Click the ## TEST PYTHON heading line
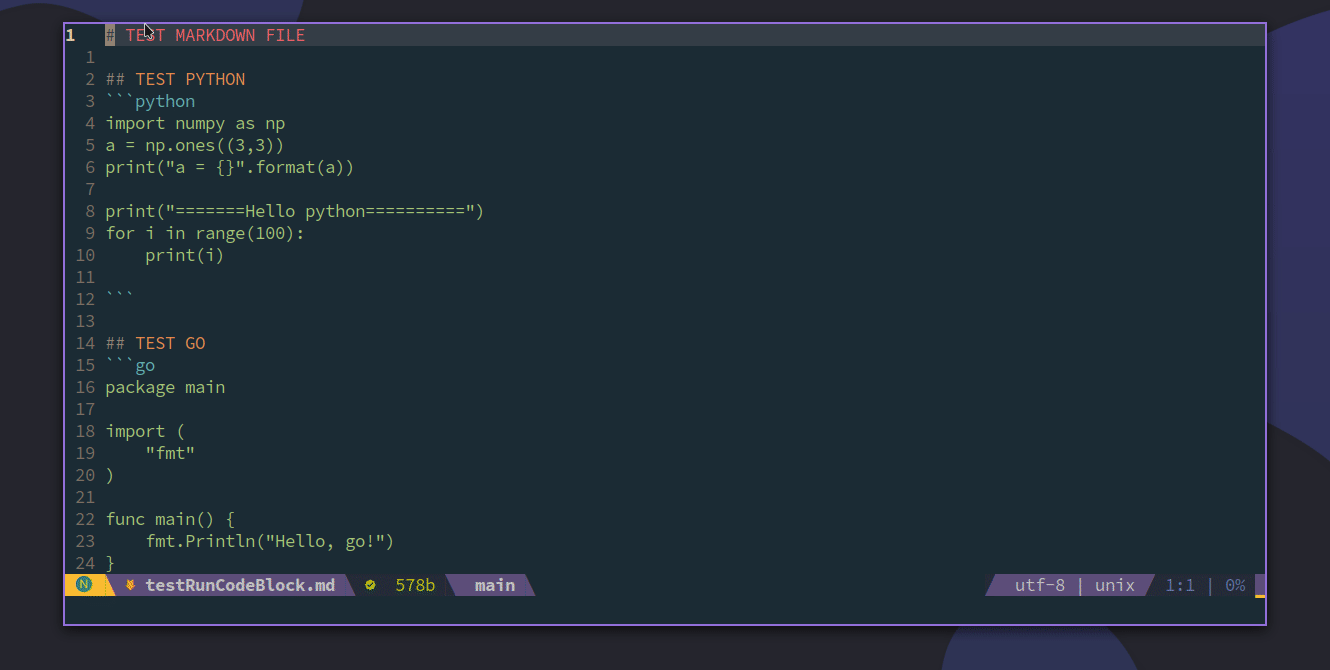 (x=175, y=79)
